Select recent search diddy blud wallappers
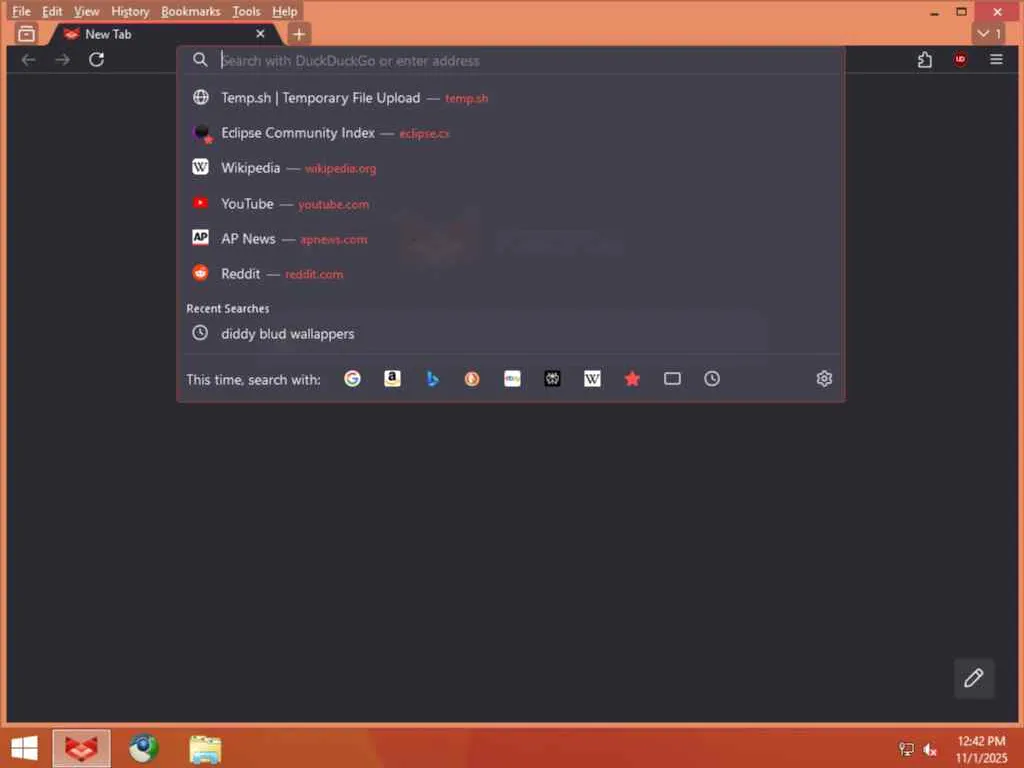Image resolution: width=1024 pixels, height=768 pixels. pyautogui.click(x=511, y=334)
